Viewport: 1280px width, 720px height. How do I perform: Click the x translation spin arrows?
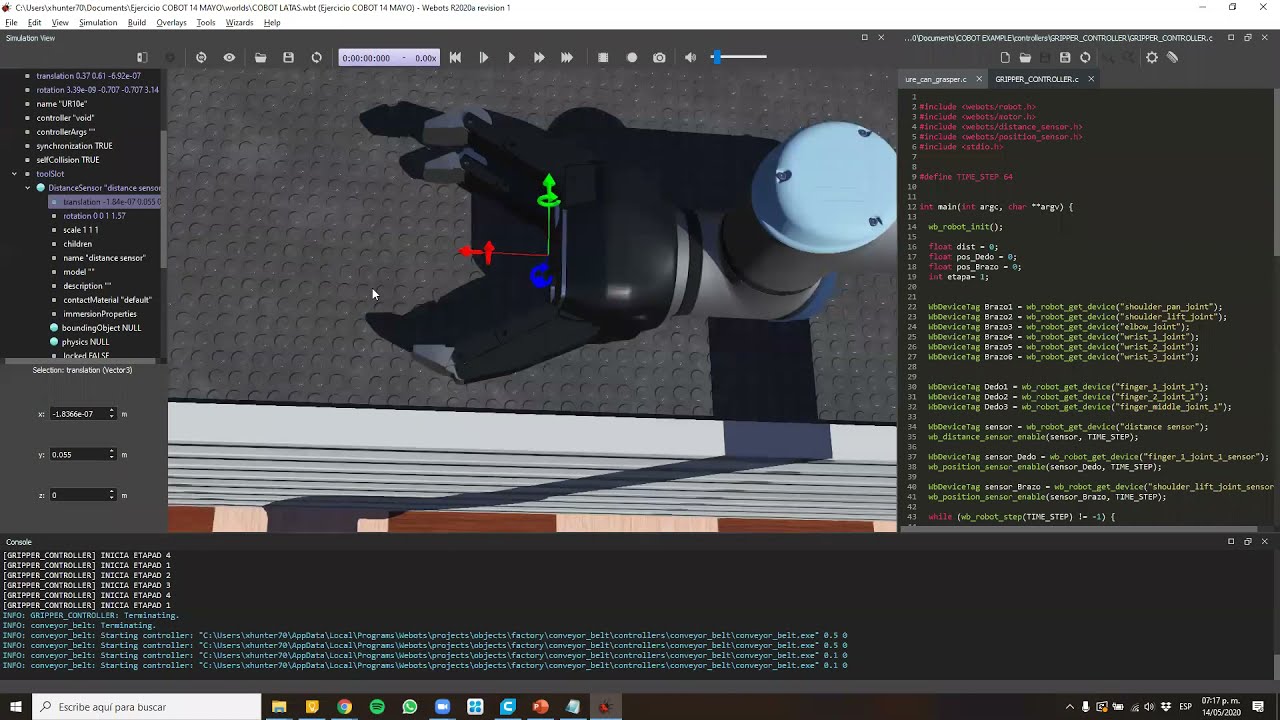(x=112, y=414)
